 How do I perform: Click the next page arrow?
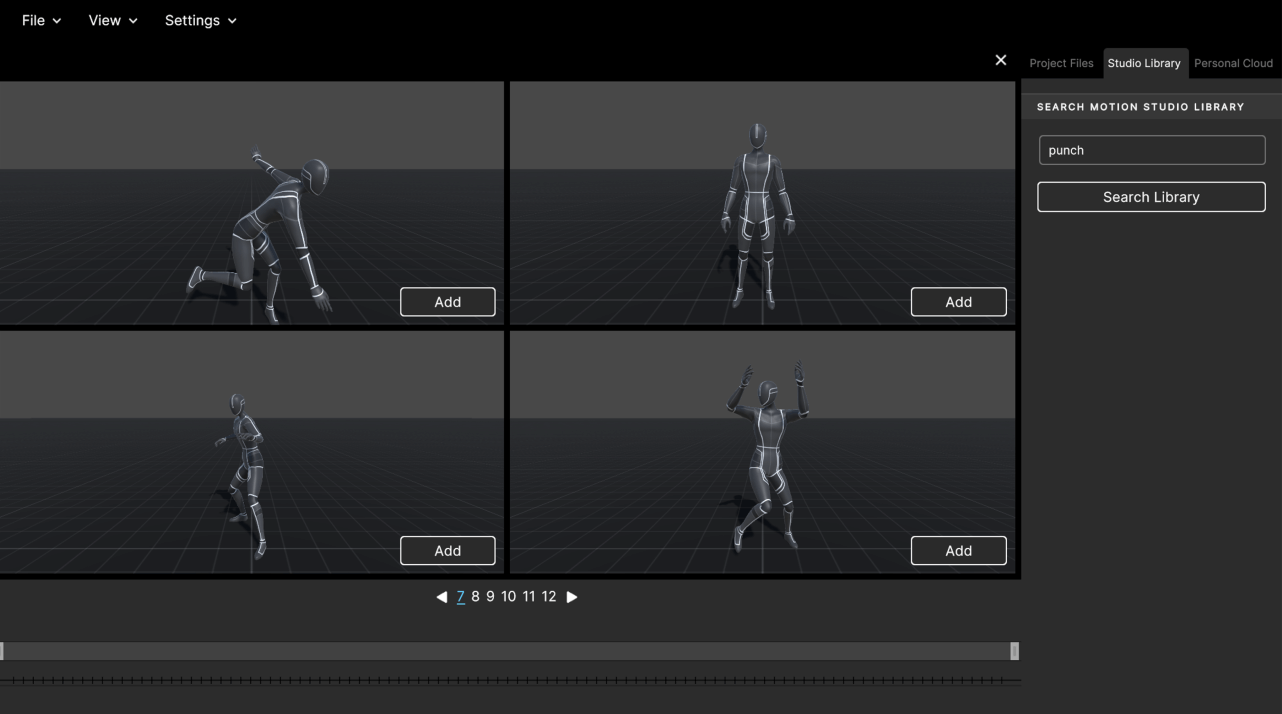pyautogui.click(x=571, y=596)
